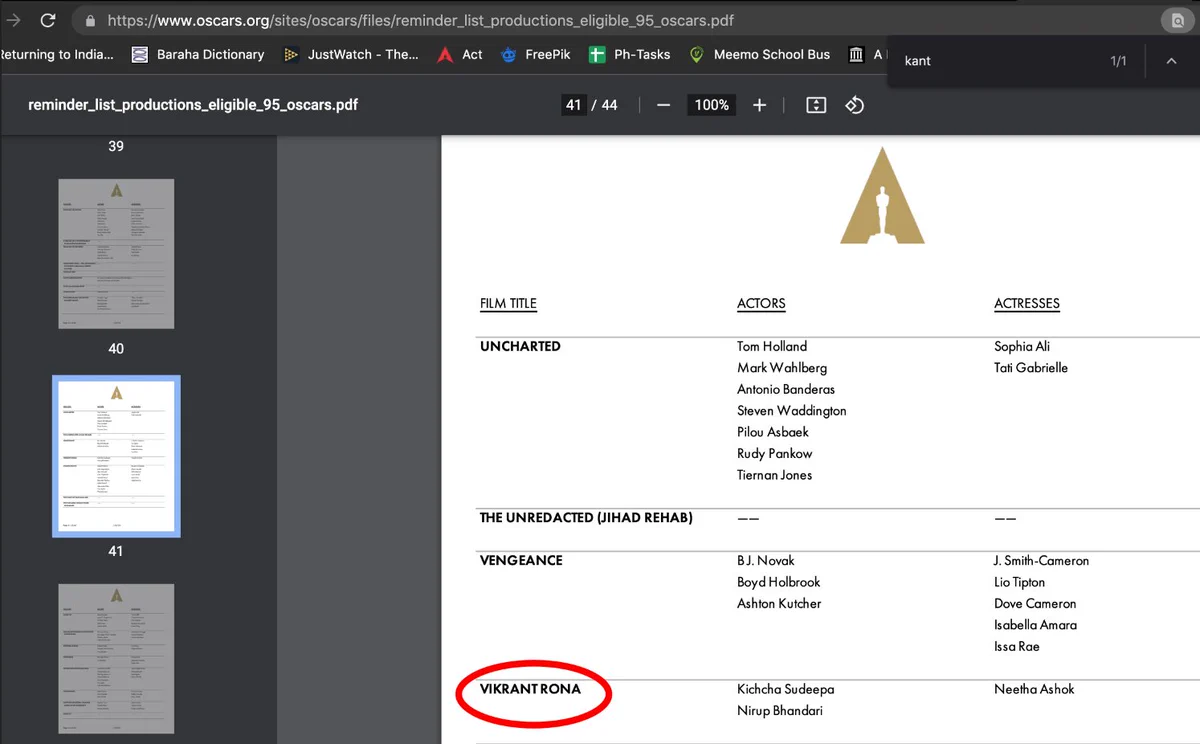
Task: Click the ACTORS column heading
Action: tap(761, 304)
